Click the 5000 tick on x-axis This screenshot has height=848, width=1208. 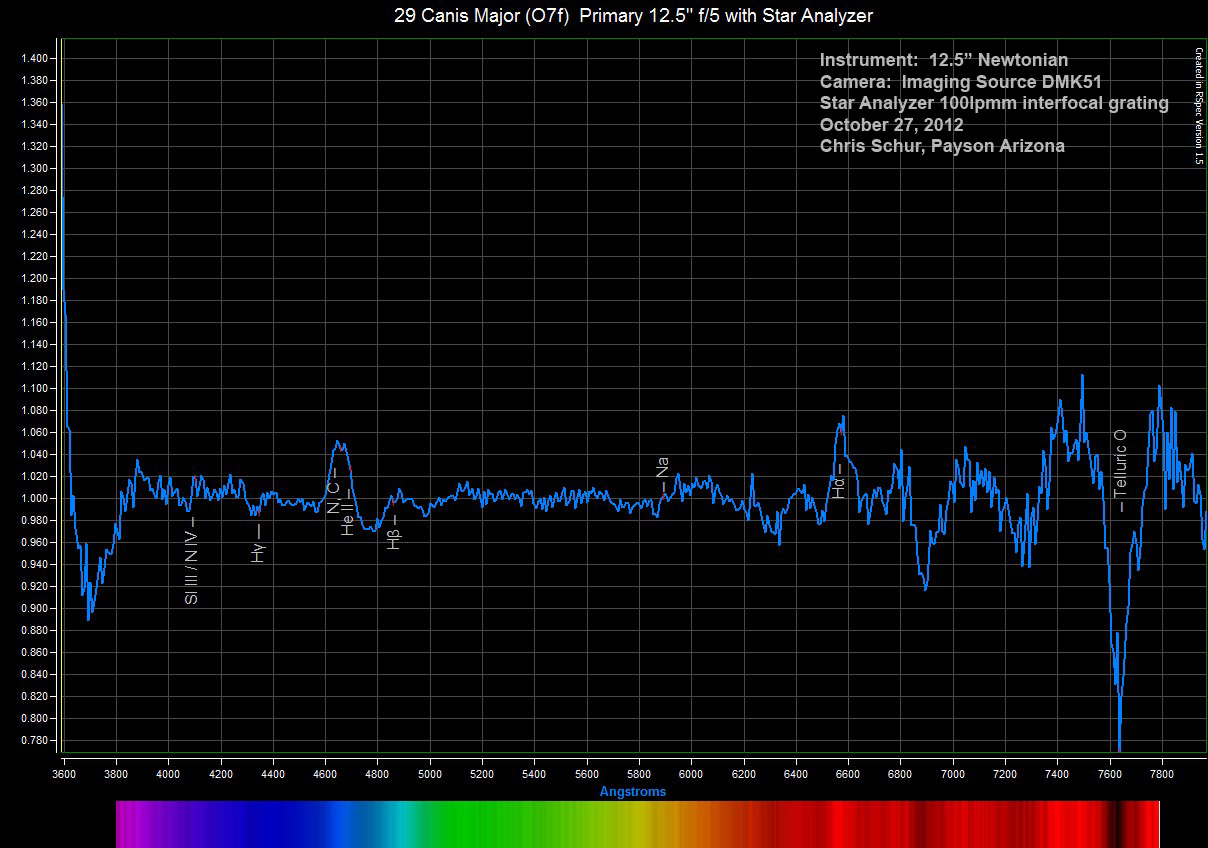click(430, 773)
